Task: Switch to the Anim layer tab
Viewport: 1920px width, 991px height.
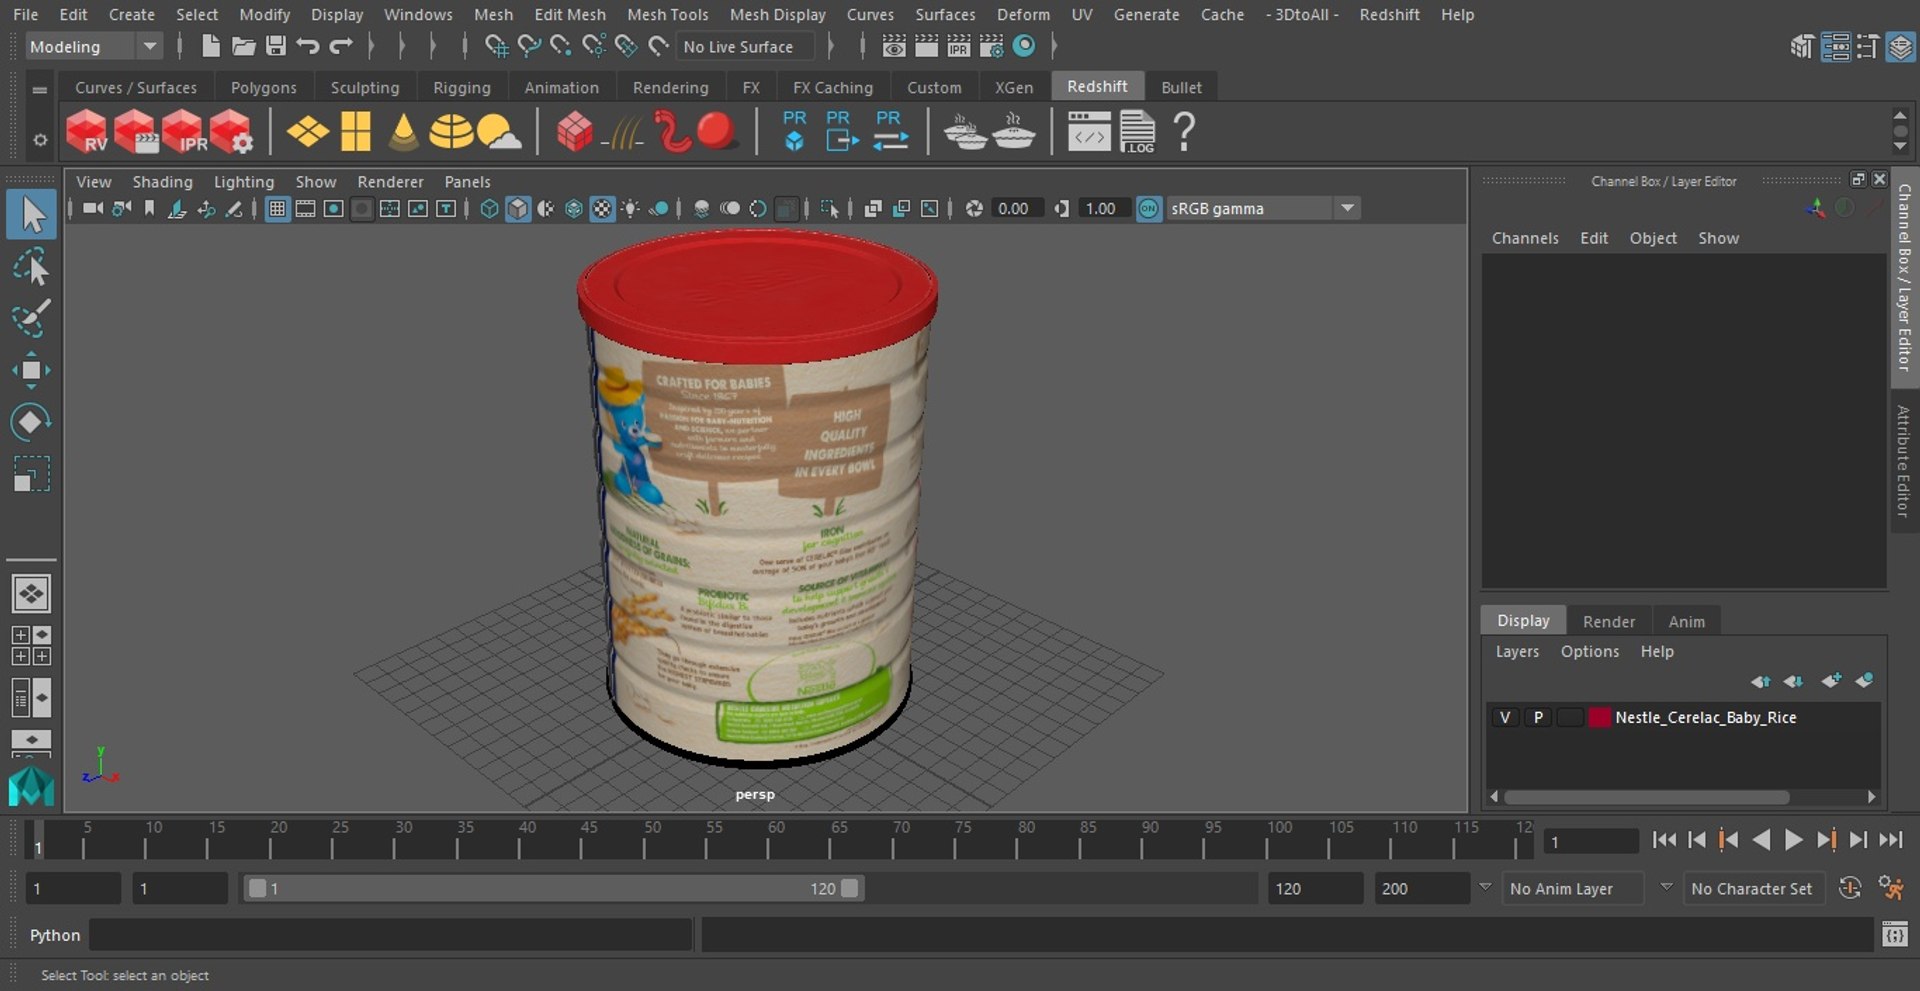Action: (1686, 621)
